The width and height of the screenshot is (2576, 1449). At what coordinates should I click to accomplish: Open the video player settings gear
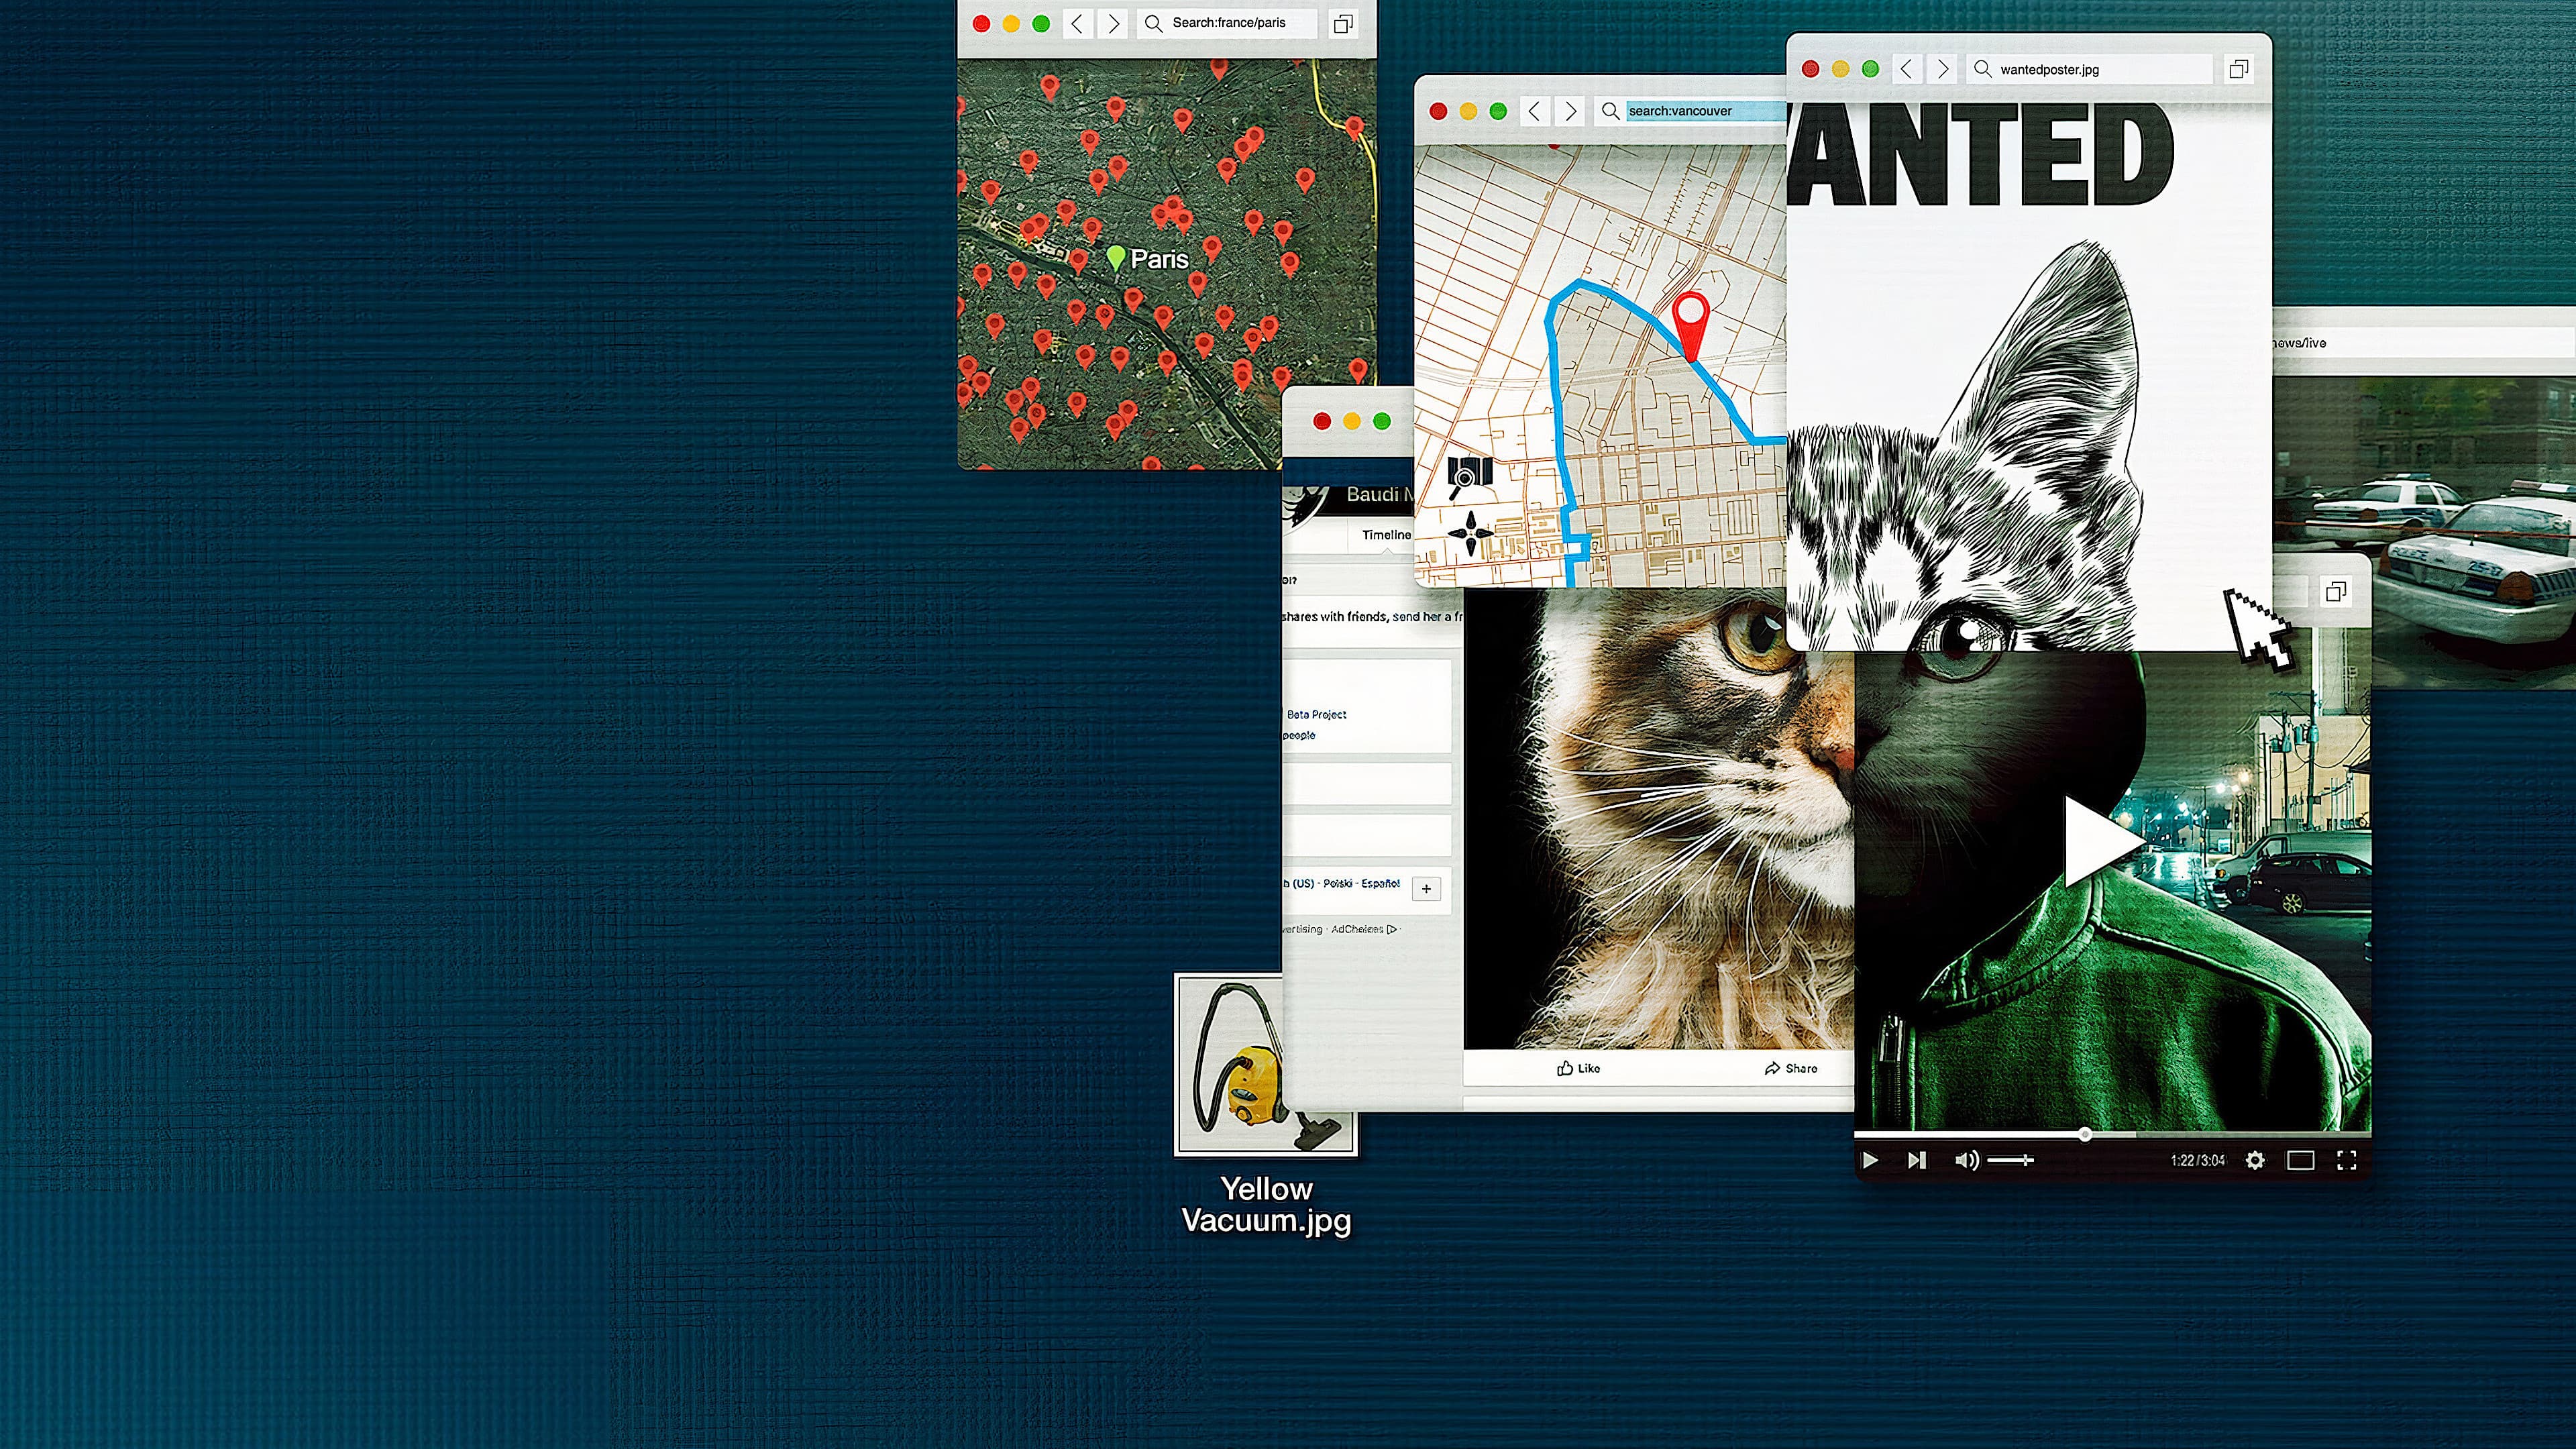(x=2255, y=1160)
